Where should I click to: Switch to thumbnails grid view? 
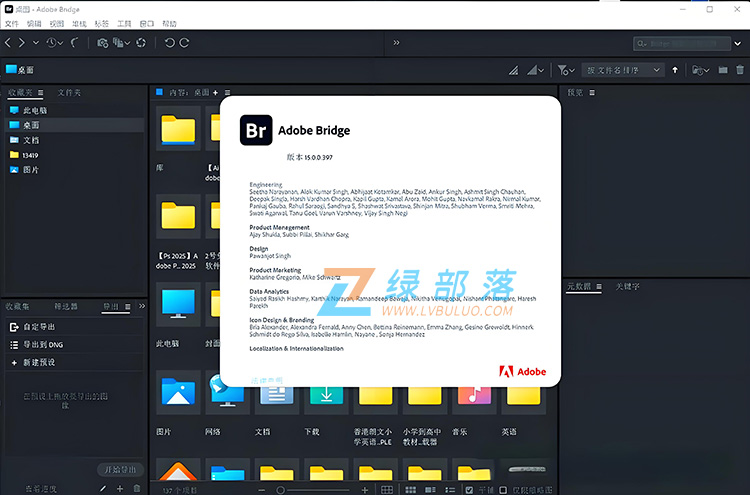pos(410,490)
